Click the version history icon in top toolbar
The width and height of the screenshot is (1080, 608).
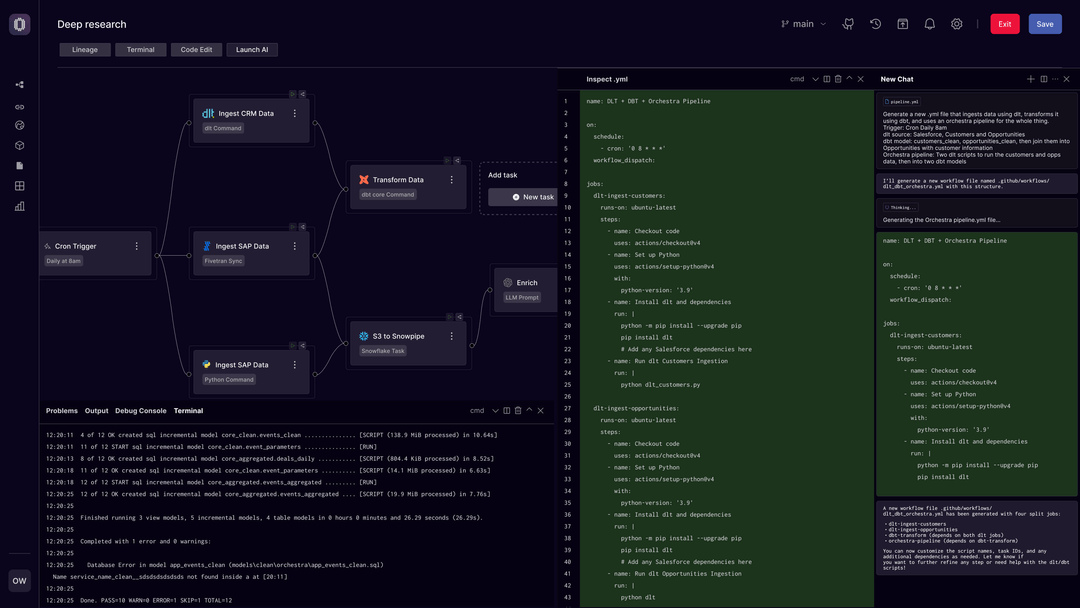[x=875, y=24]
